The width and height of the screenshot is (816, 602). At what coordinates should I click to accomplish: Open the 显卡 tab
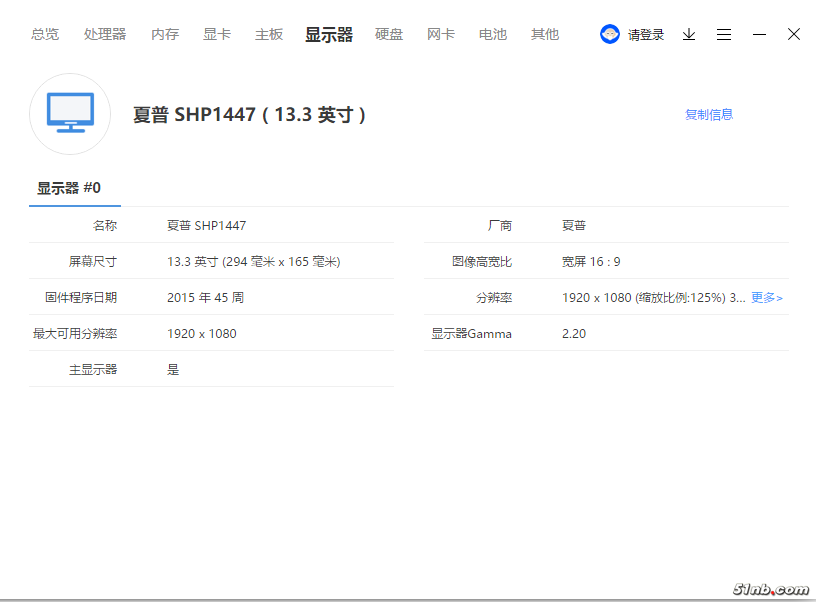click(216, 34)
